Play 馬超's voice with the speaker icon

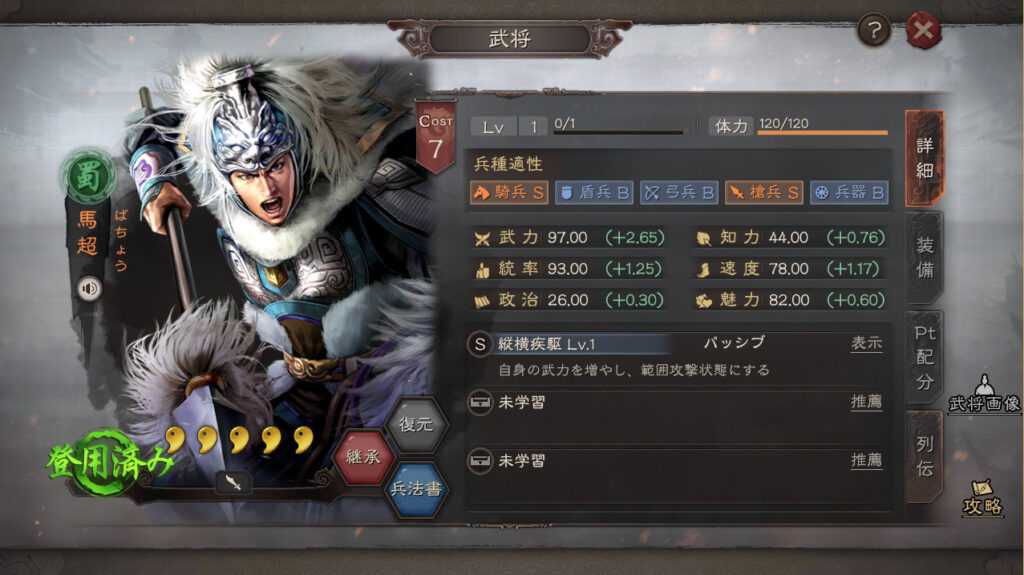tap(89, 288)
